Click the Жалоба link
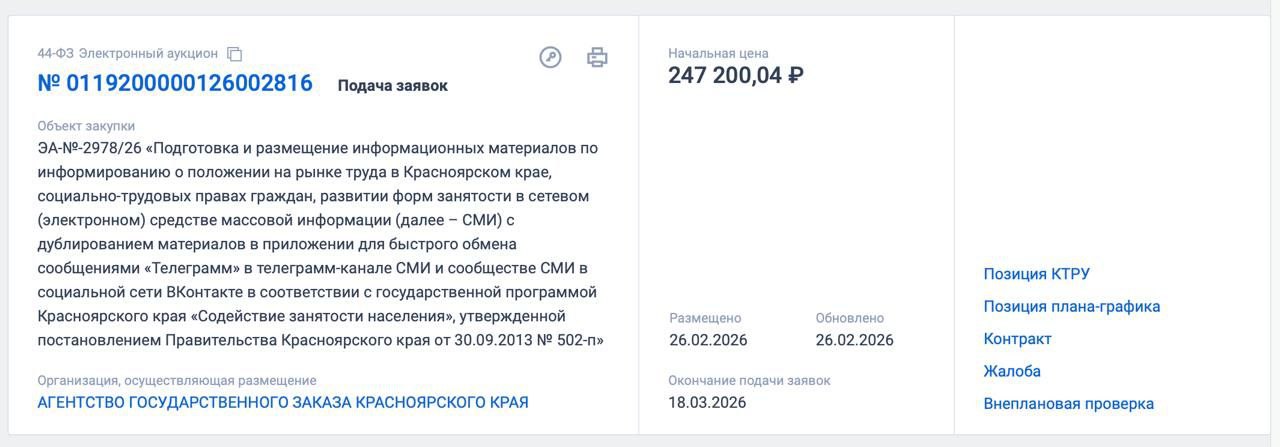 (x=1012, y=371)
